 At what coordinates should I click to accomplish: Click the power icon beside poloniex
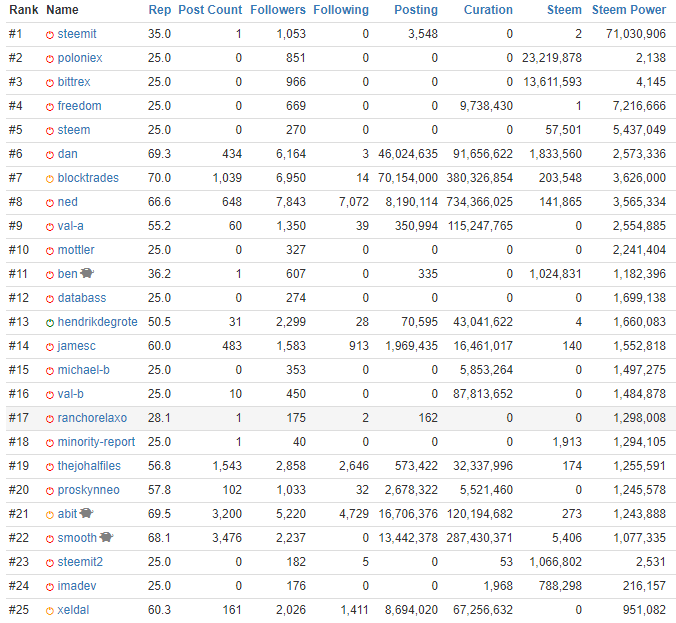coord(50,59)
